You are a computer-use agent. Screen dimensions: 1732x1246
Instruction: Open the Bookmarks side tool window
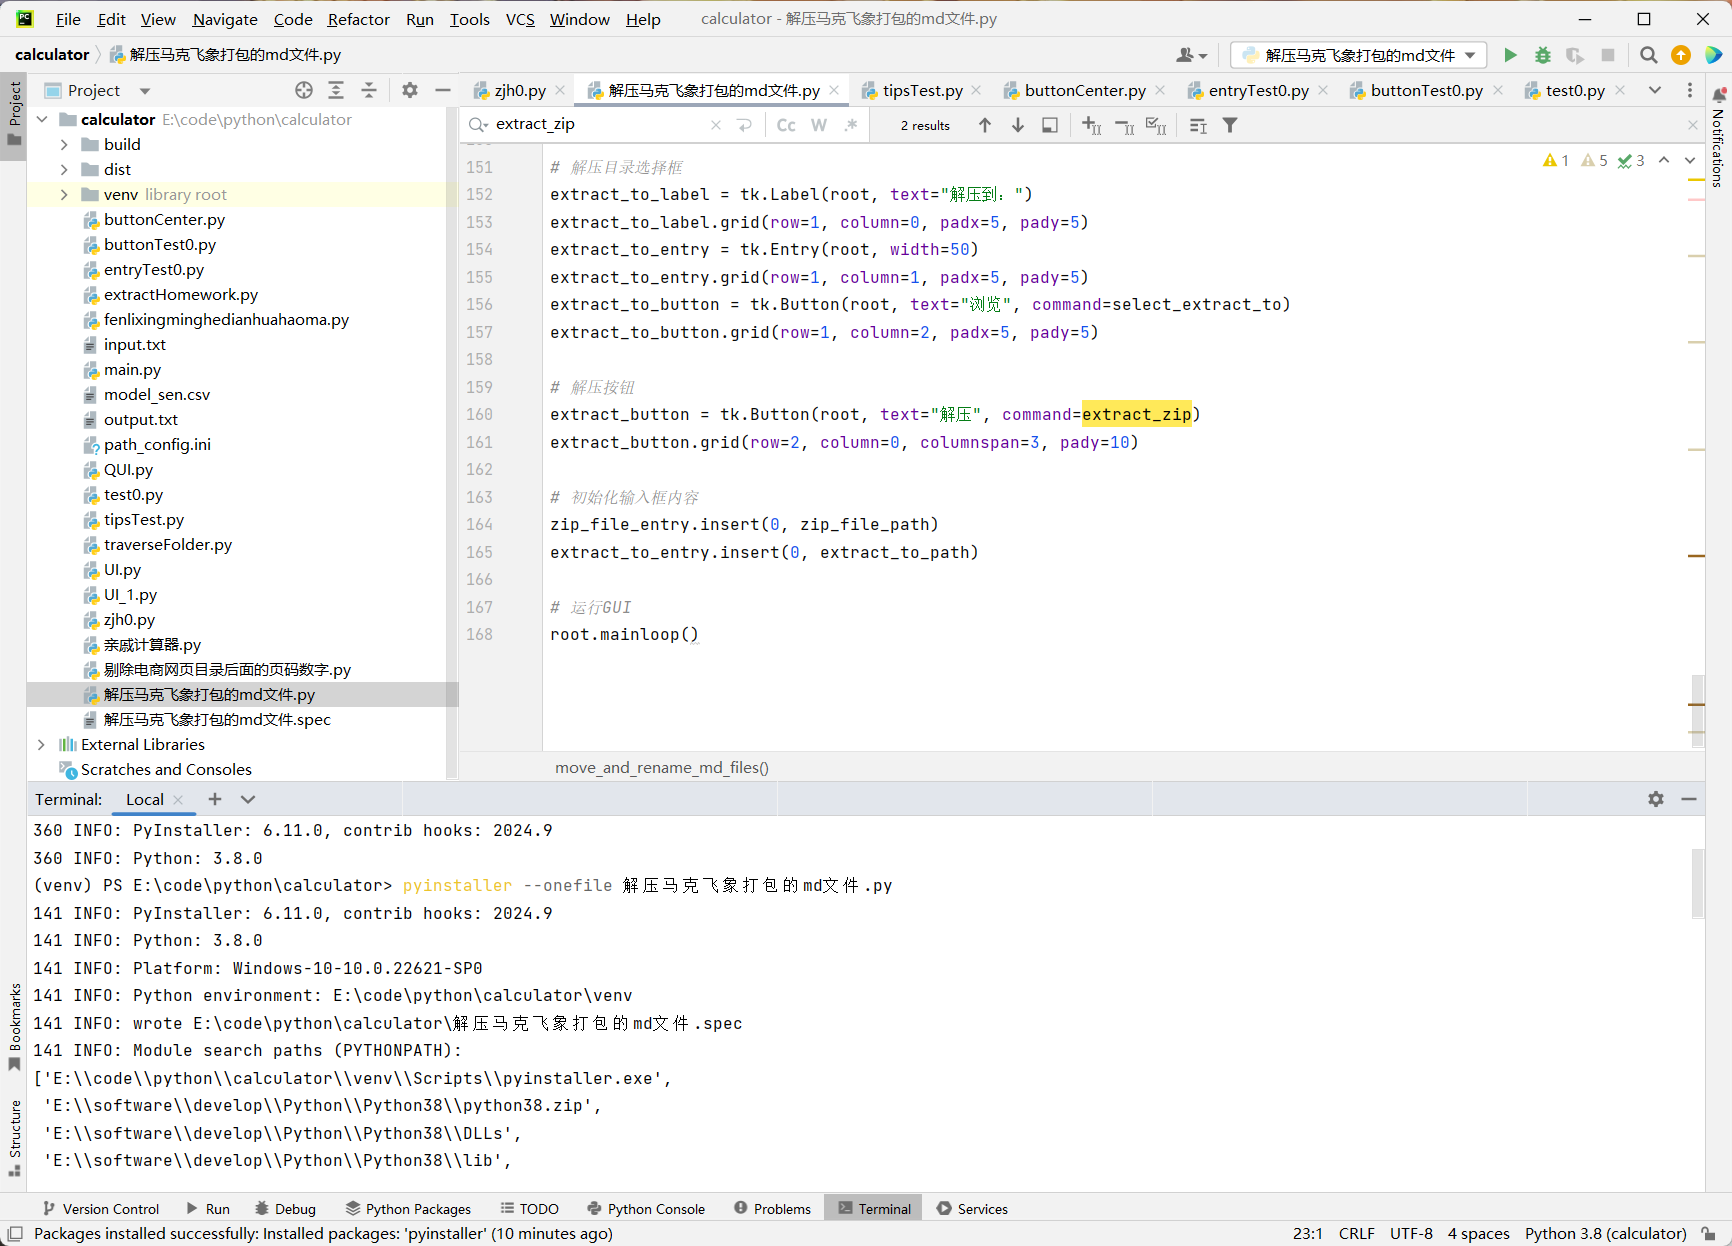14,1027
